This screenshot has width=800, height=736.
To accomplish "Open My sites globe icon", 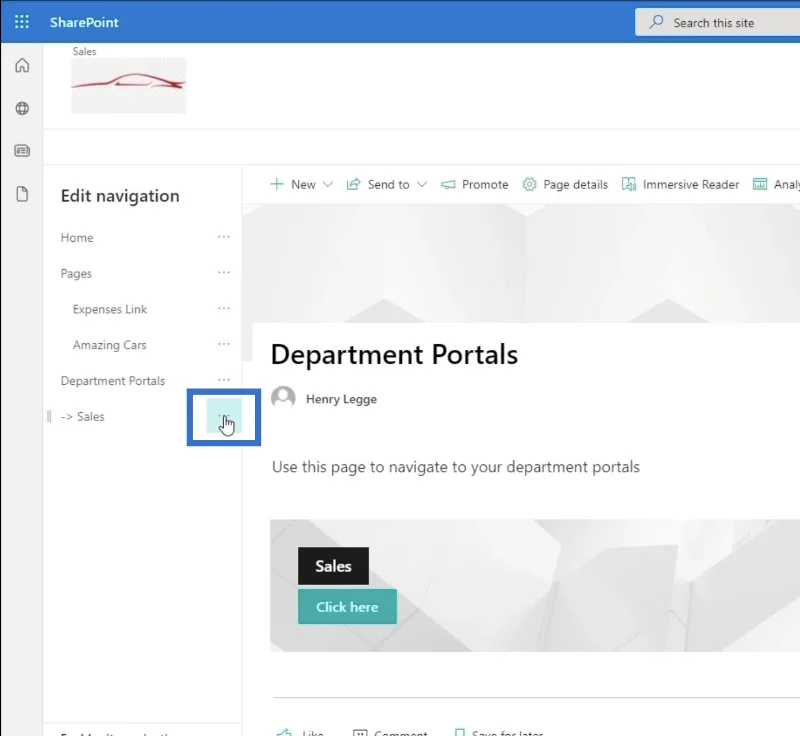I will (22, 108).
